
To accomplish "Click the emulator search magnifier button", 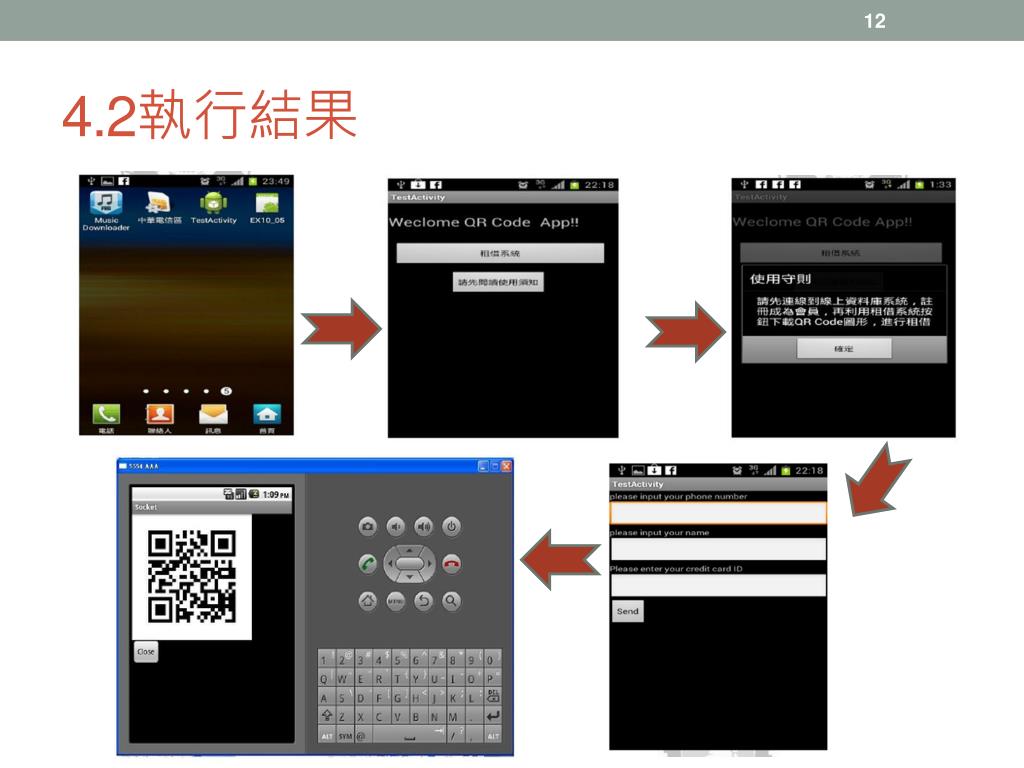I will click(451, 601).
